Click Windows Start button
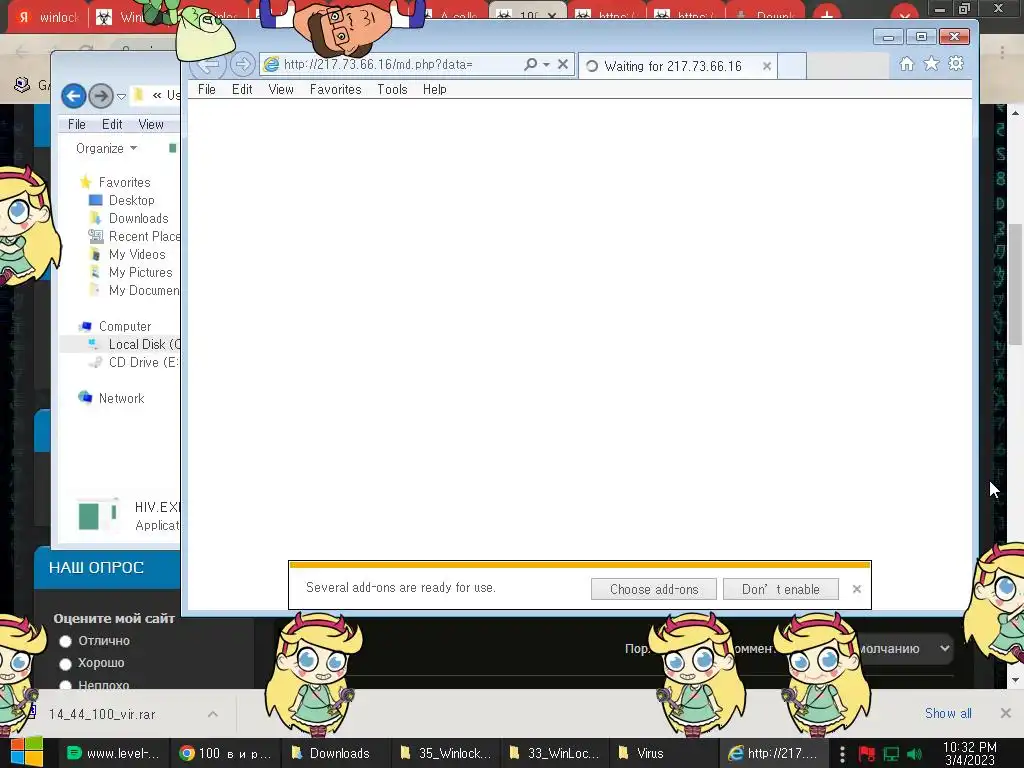The height and width of the screenshot is (768, 1024). coord(27,752)
